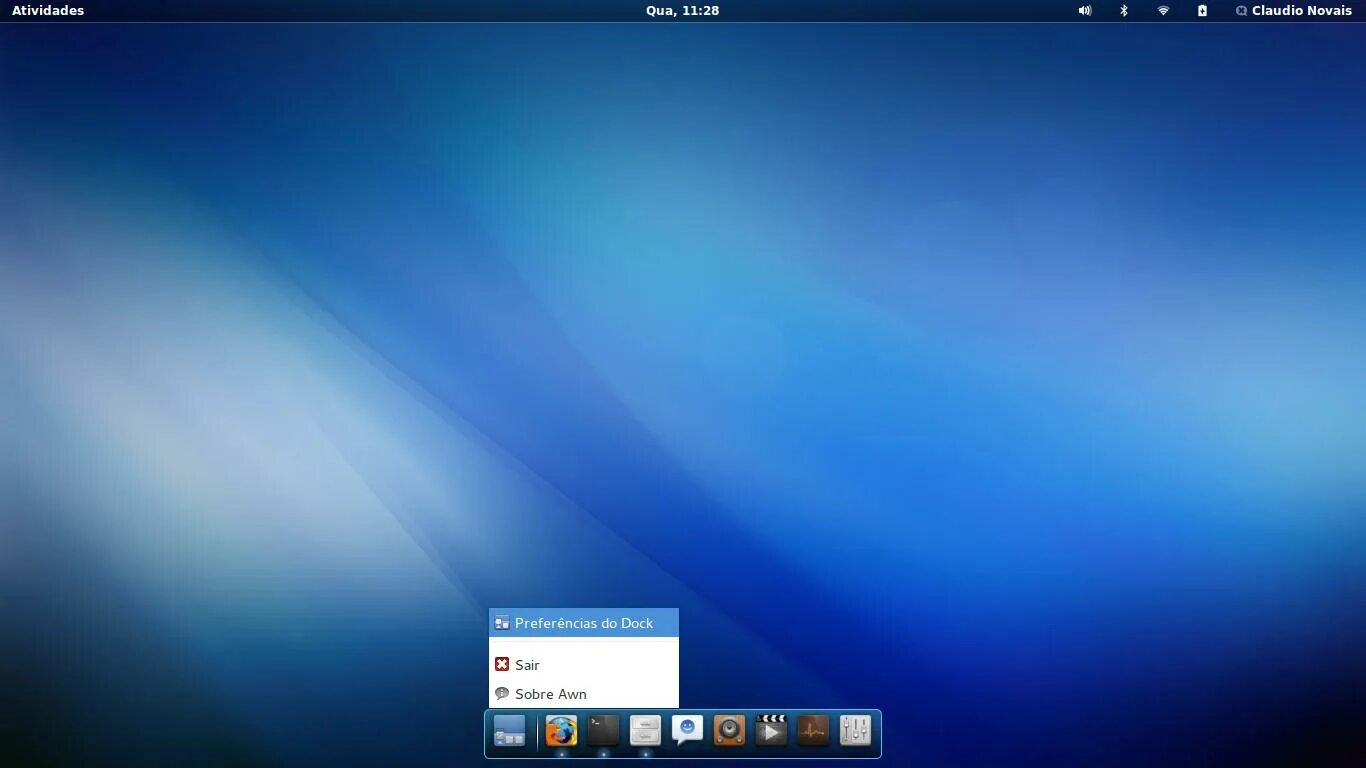Open the volume mixer icon in dock
This screenshot has height=768, width=1366.
tap(855, 732)
